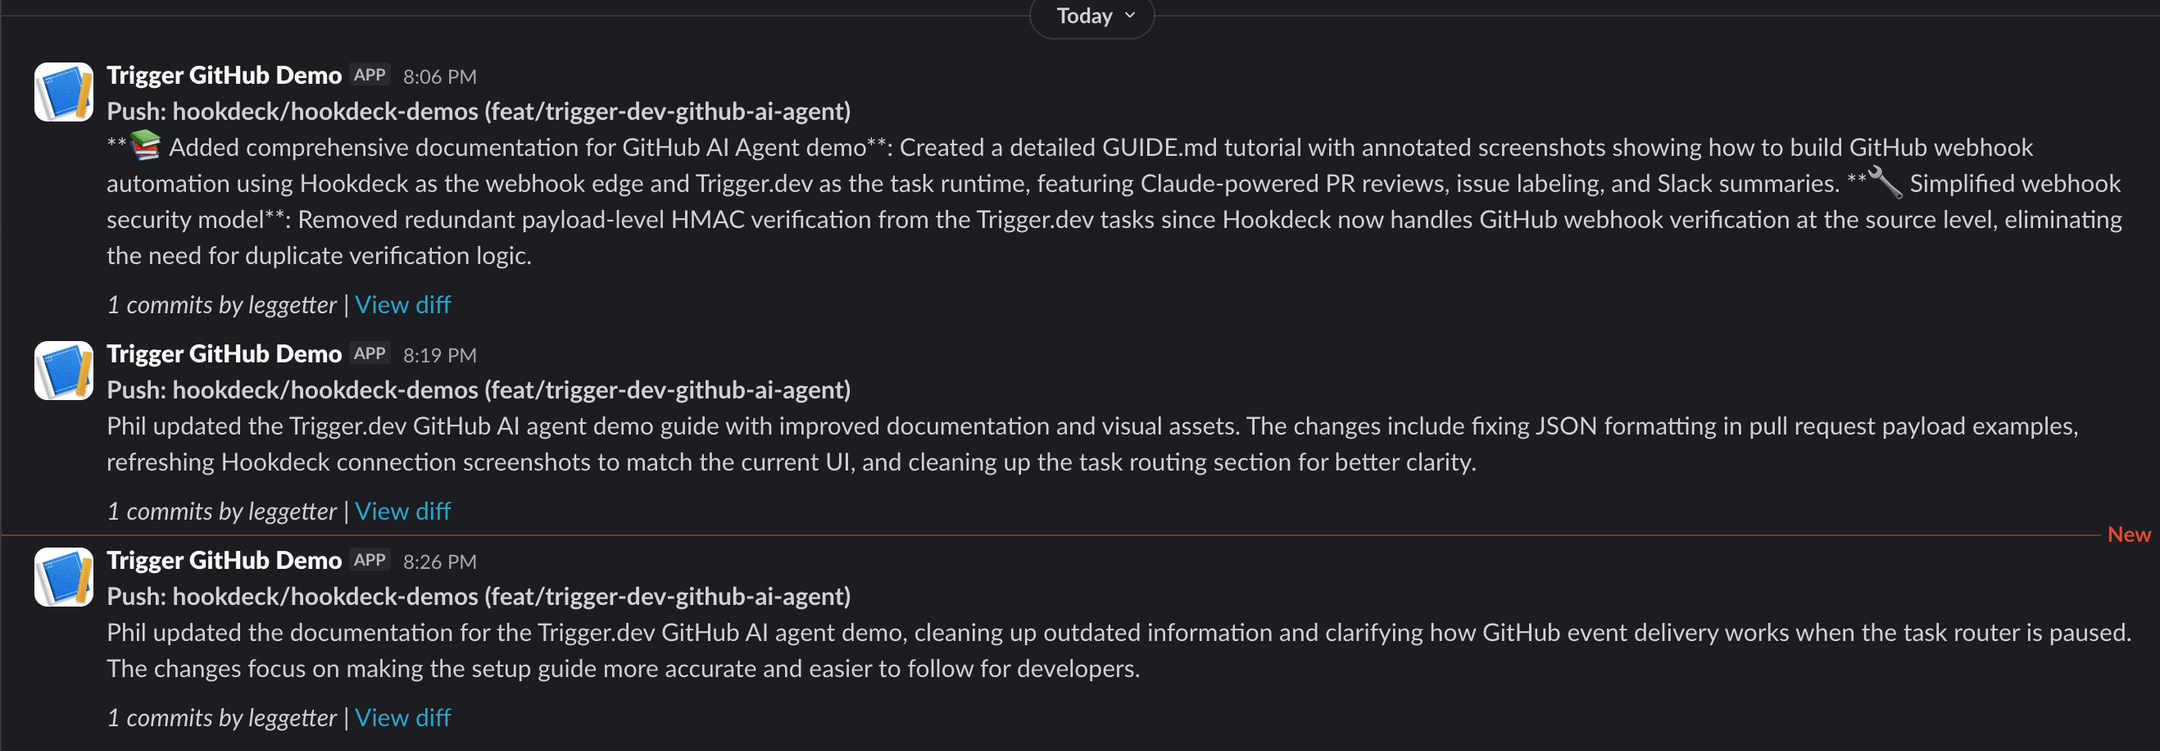Click the New unread messages marker
The image size is (2160, 751).
pyautogui.click(x=2130, y=534)
